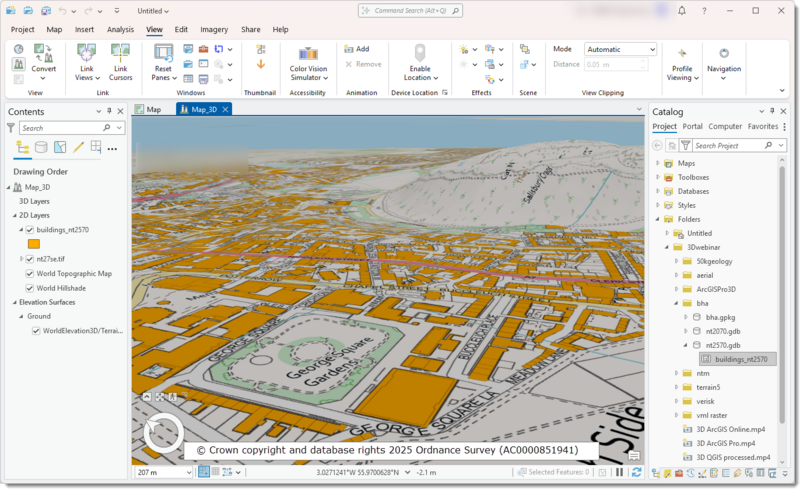This screenshot has height=489, width=800.
Task: Open the Imagery ribbon tab
Action: coord(214,30)
